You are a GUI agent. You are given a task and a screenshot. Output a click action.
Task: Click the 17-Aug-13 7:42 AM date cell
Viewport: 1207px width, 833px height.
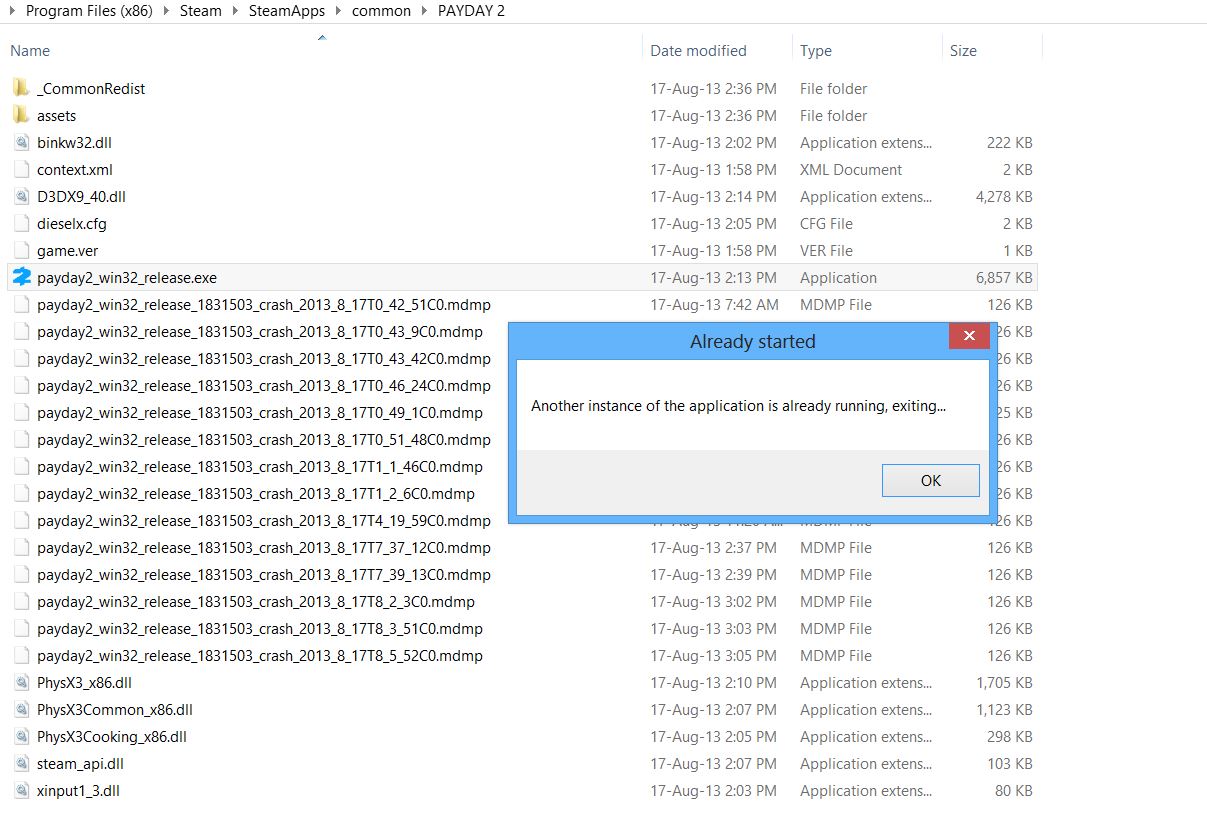pyautogui.click(x=714, y=304)
